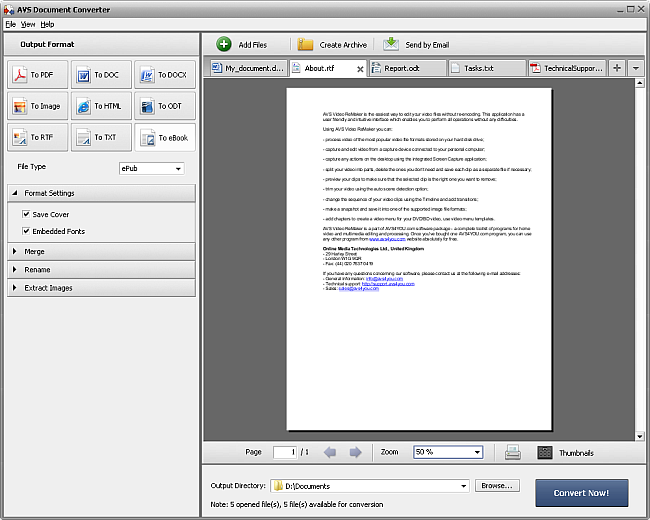This screenshot has height=520, width=650.
Task: Open the File menu
Action: 10,24
